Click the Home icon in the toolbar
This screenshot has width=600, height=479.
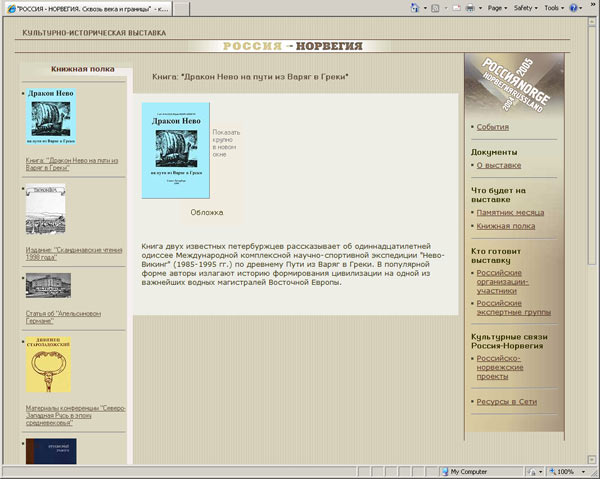click(x=415, y=7)
